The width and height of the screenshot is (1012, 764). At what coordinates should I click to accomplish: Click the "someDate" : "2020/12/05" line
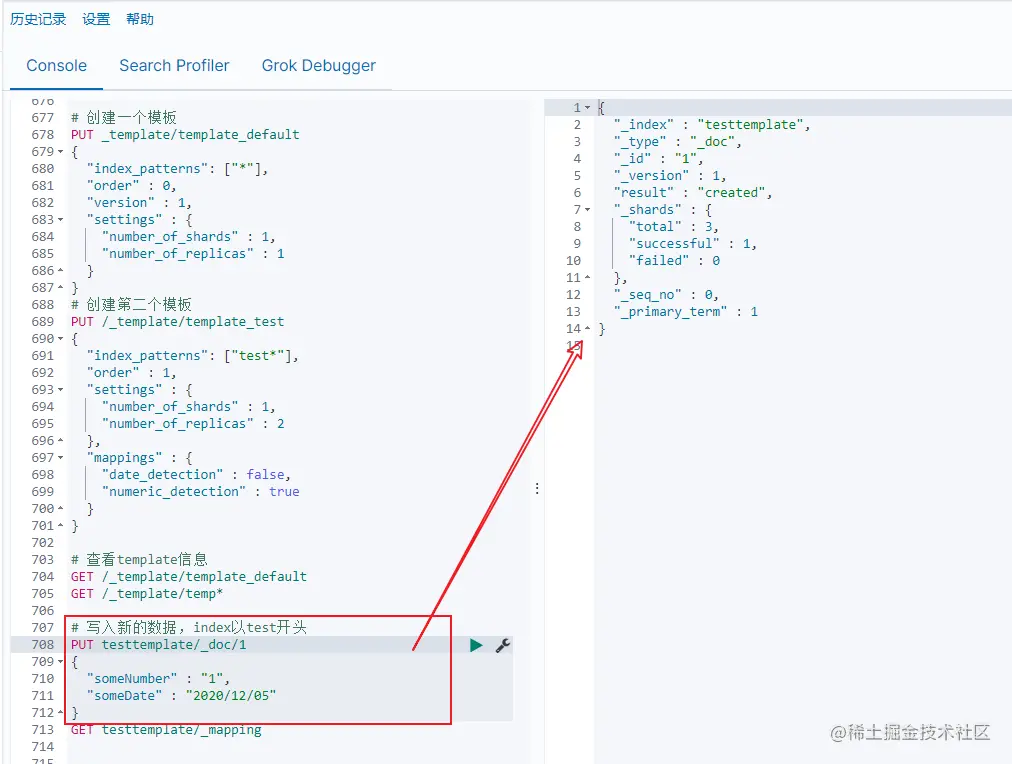pyautogui.click(x=181, y=696)
